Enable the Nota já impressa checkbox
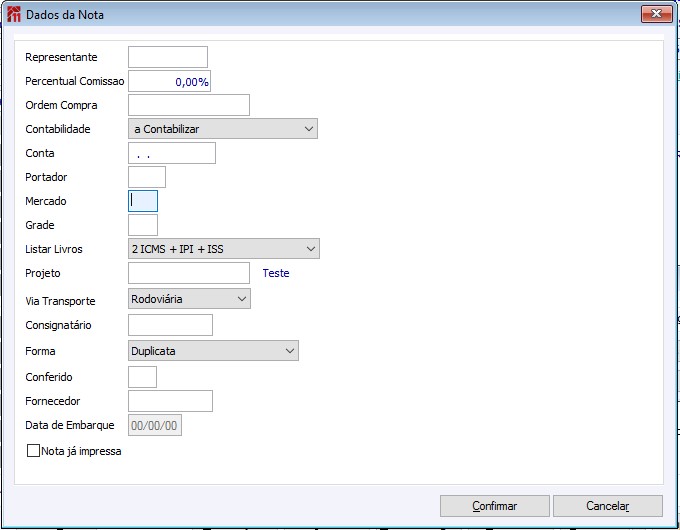Image resolution: width=680 pixels, height=530 pixels. (x=34, y=451)
